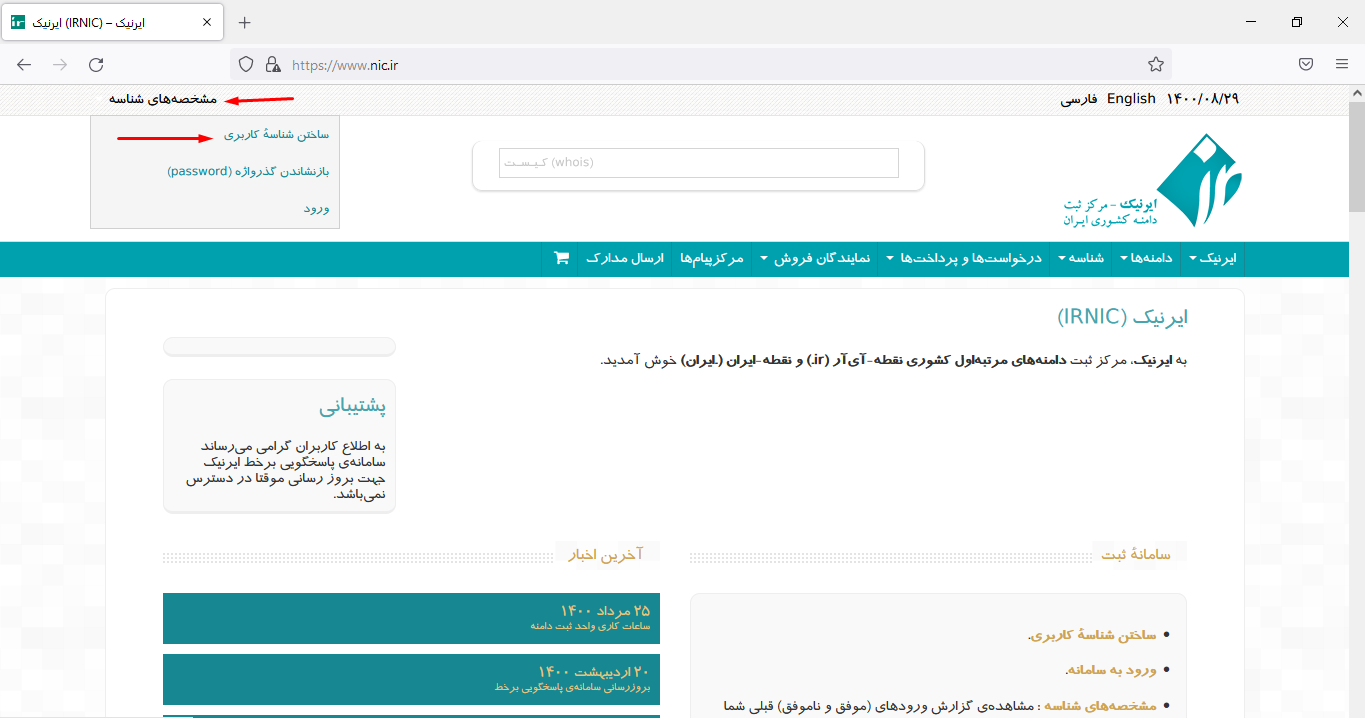Select بازنشاندن گذرواژه (password) option
Screen dimensions: 1365x718
coord(248,171)
